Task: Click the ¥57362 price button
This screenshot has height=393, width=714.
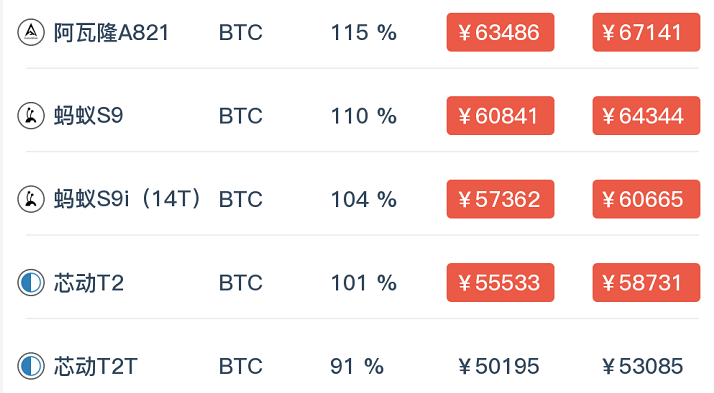Action: [500, 199]
